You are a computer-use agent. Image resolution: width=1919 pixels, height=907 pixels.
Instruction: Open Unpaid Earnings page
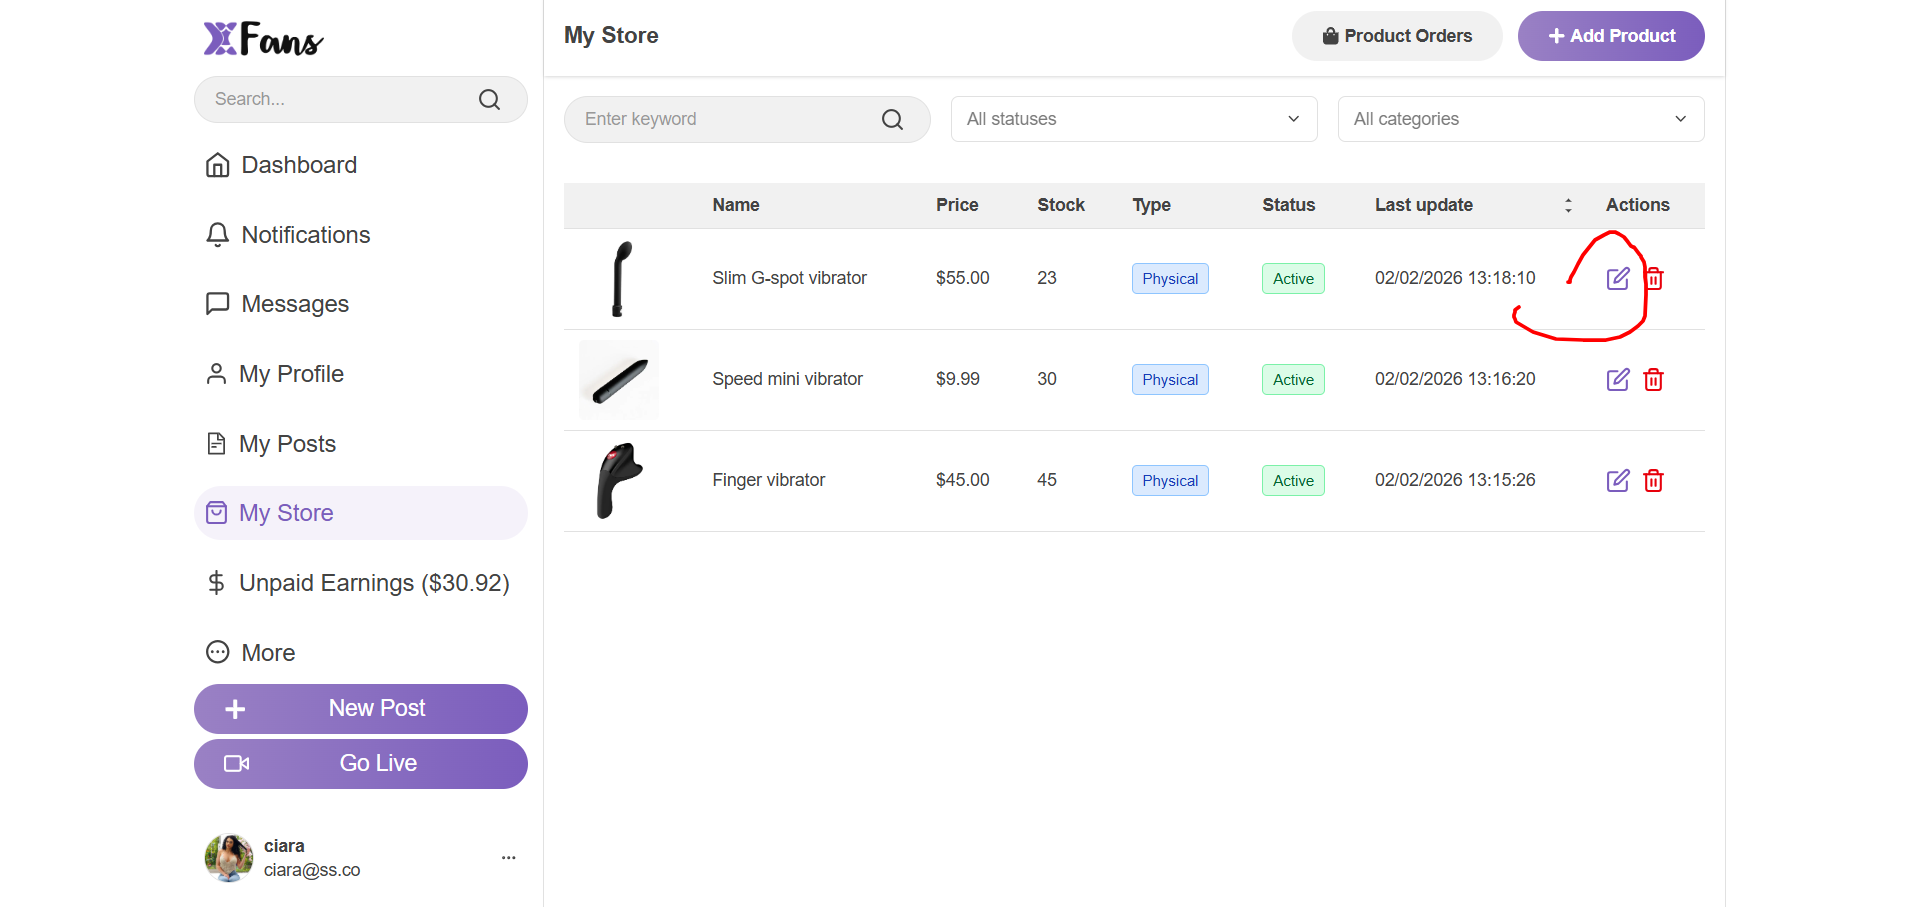pos(358,583)
